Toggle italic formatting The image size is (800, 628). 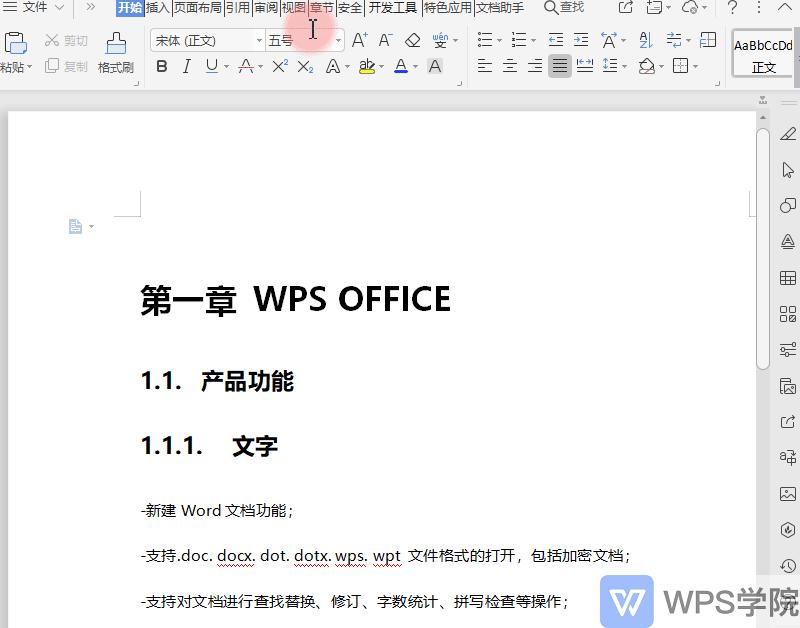[187, 65]
